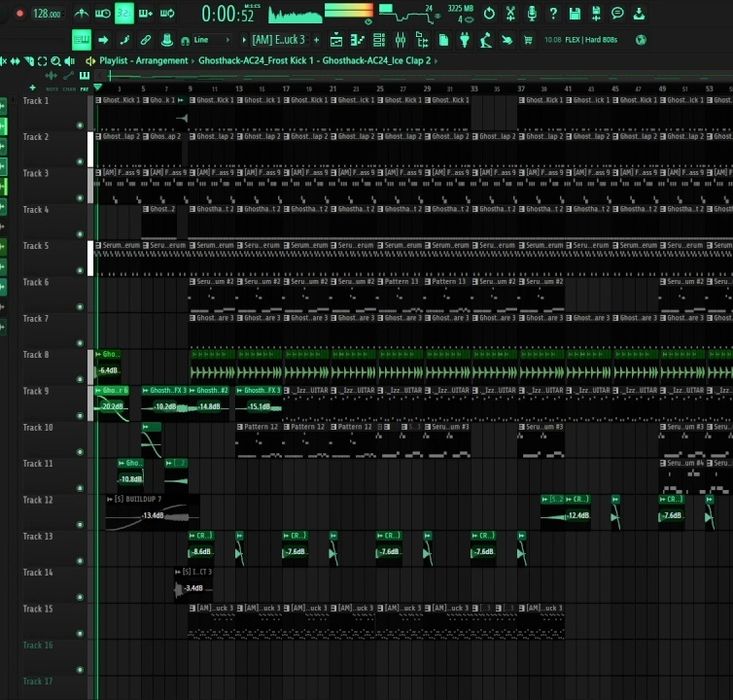Screen dimensions: 733x700
Task: Click the desk lamp icon
Action: coord(486,40)
